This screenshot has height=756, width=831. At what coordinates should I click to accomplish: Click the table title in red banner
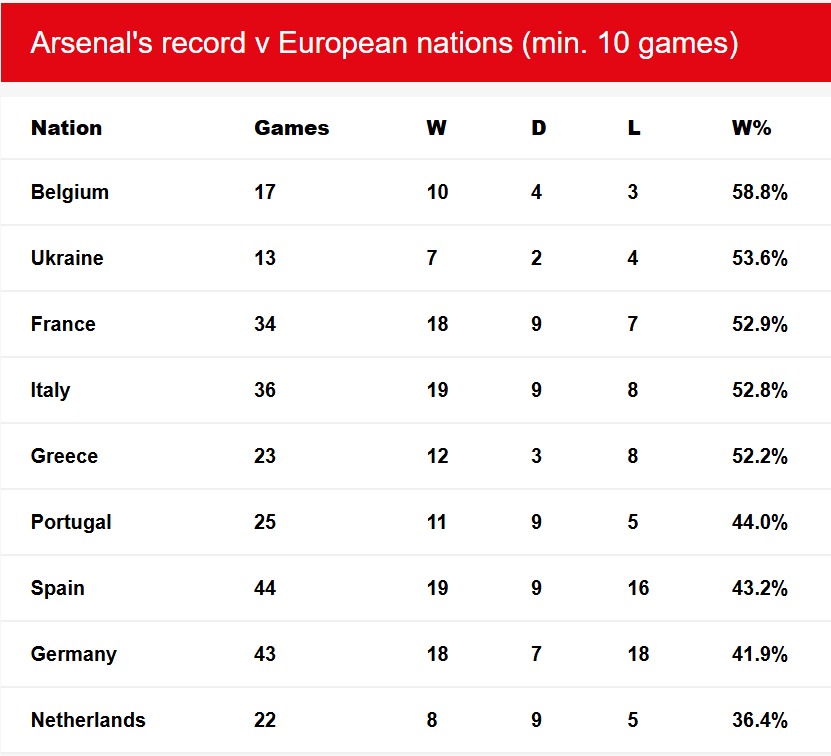[384, 44]
